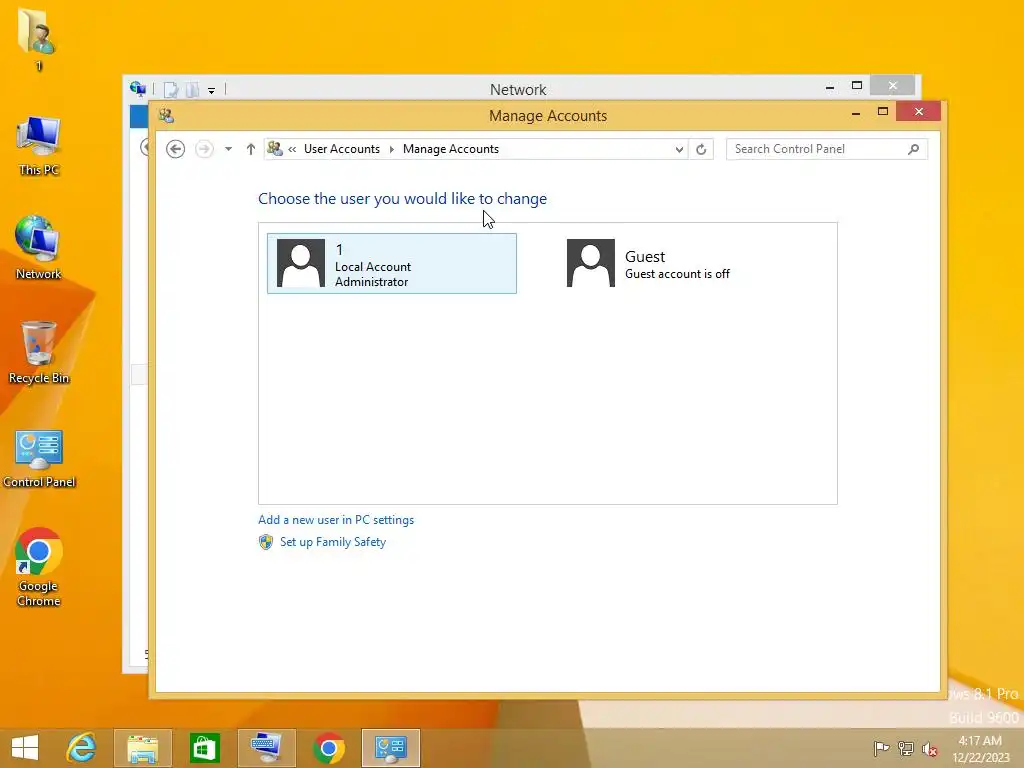Click the Network window title text

pyautogui.click(x=518, y=89)
